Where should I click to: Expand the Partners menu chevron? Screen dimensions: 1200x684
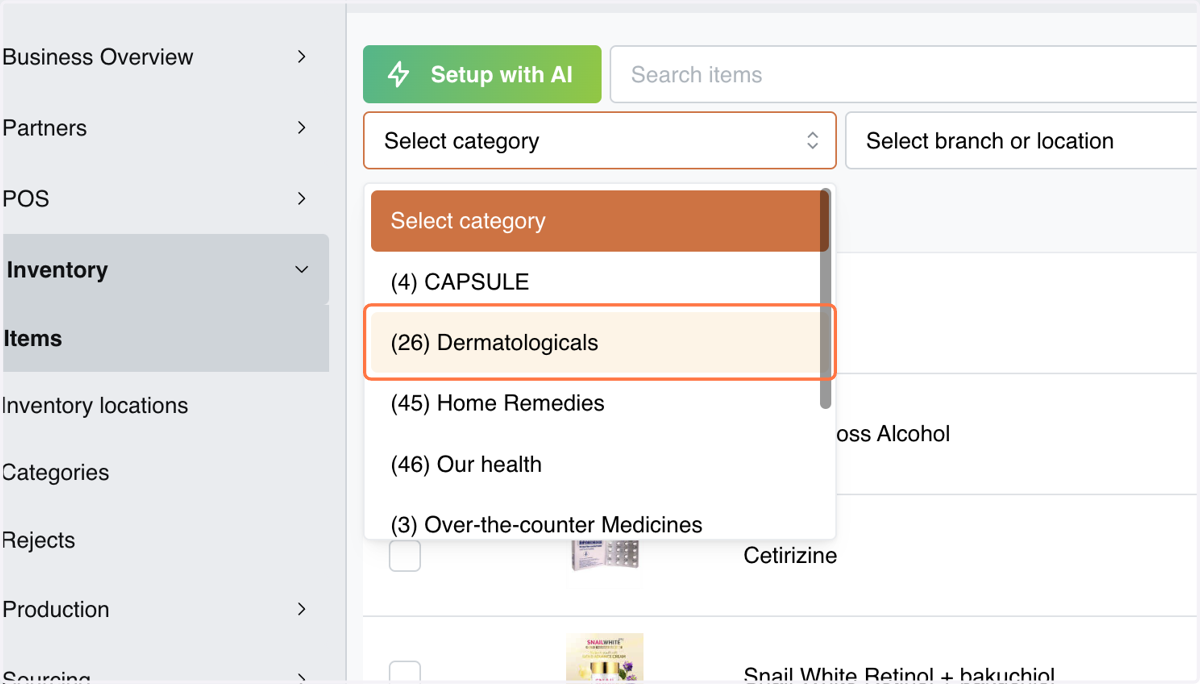pos(301,128)
